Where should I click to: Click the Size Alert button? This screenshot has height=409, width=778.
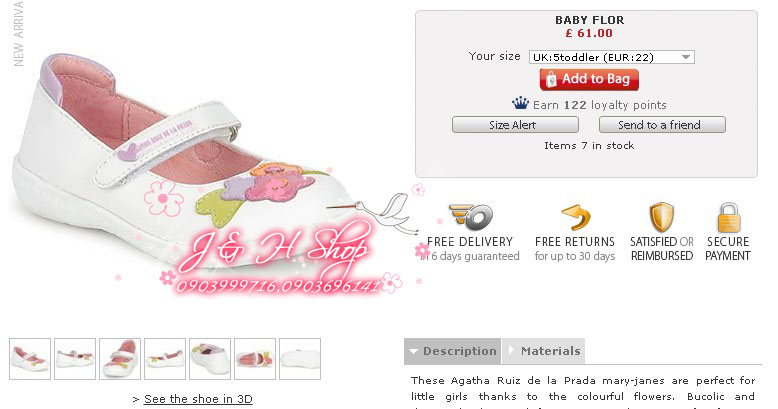(515, 125)
